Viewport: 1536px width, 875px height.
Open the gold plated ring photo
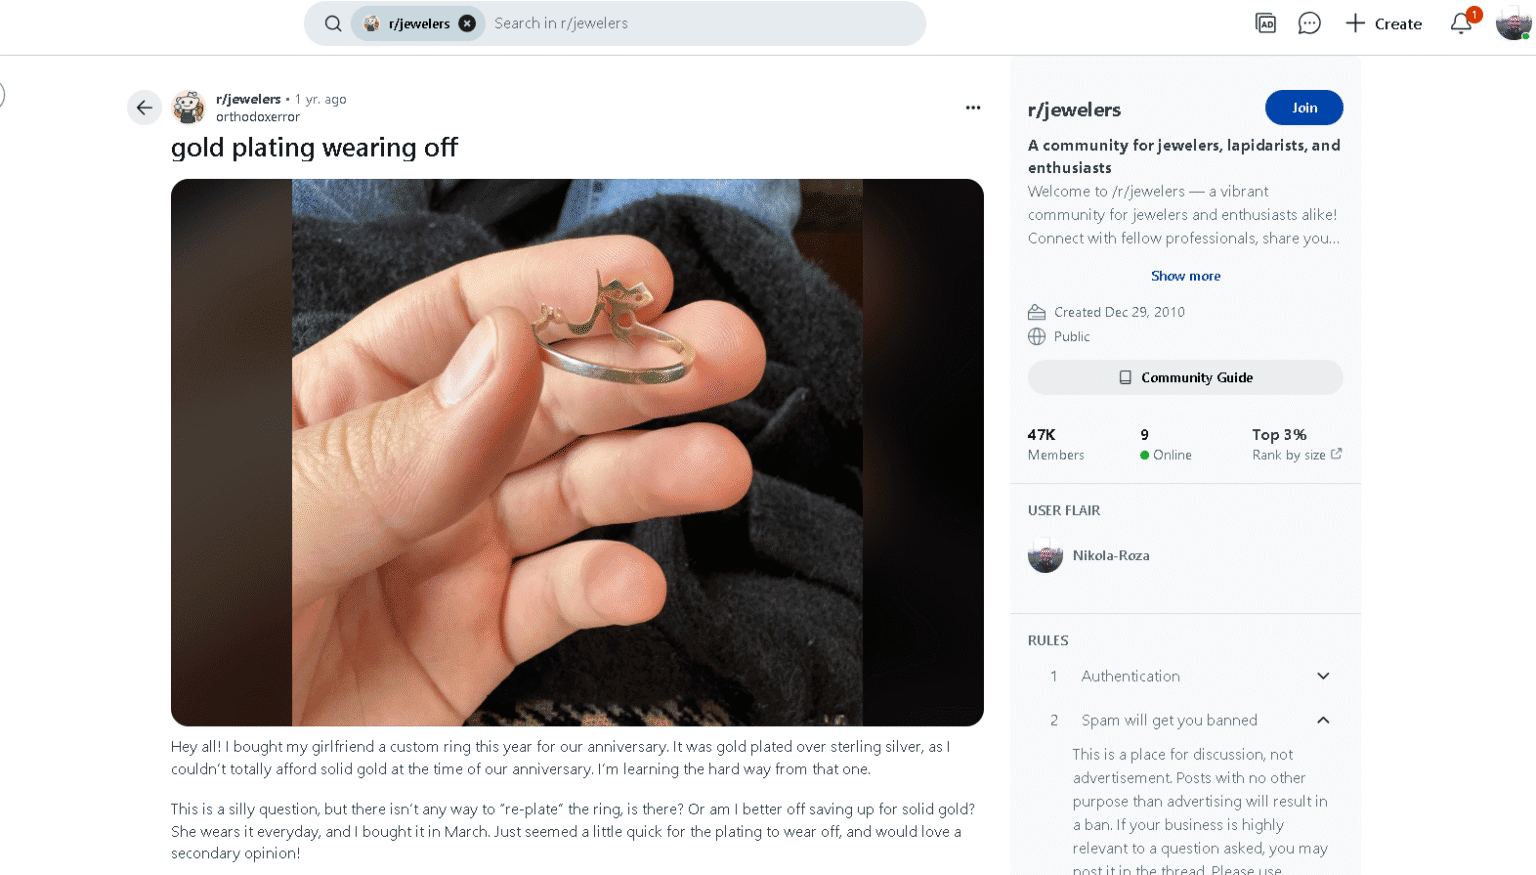(x=577, y=452)
